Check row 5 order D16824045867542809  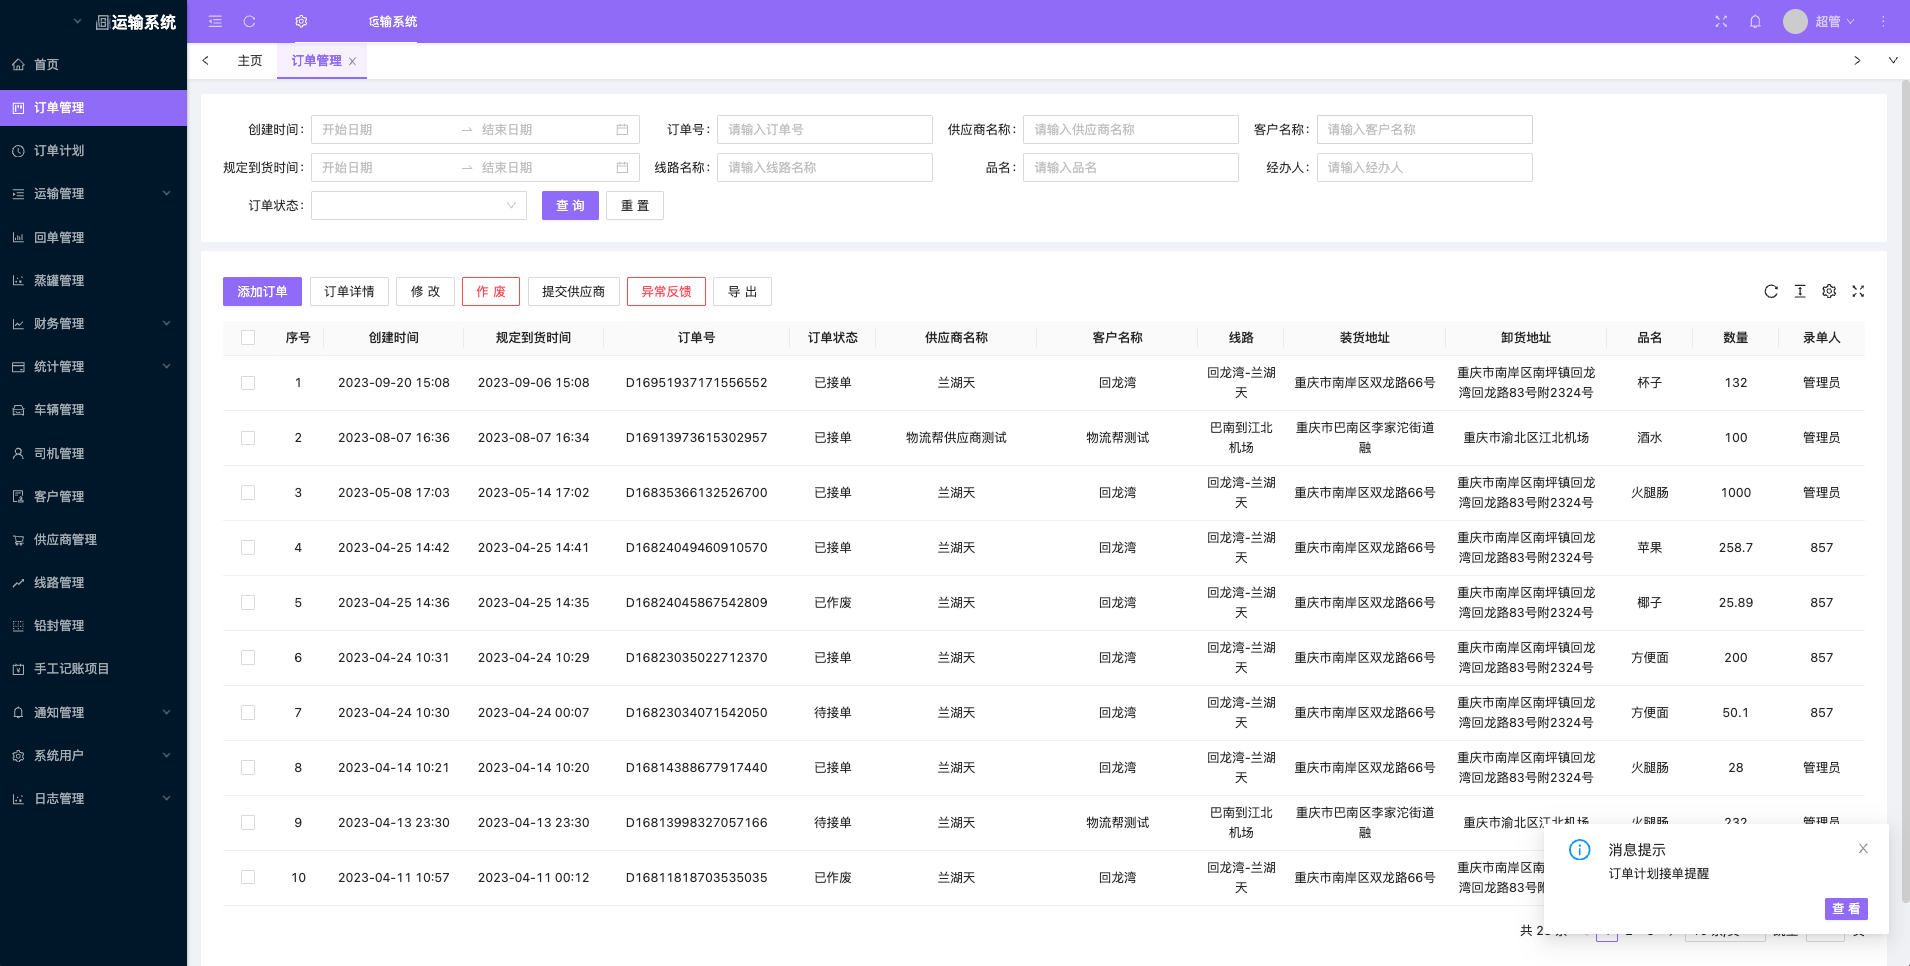pyautogui.click(x=248, y=603)
